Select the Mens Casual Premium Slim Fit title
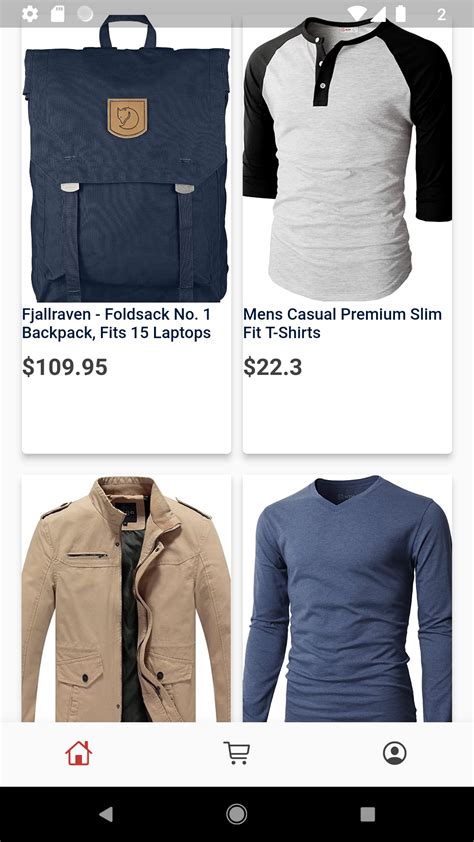 (x=342, y=323)
